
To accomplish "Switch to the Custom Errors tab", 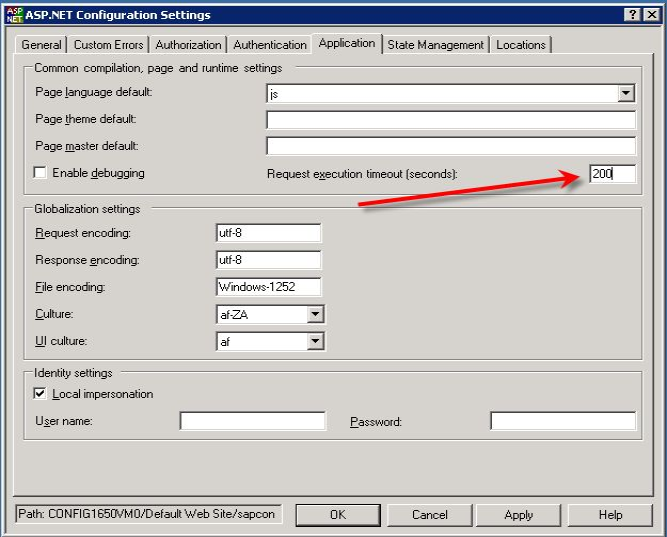I will 108,45.
